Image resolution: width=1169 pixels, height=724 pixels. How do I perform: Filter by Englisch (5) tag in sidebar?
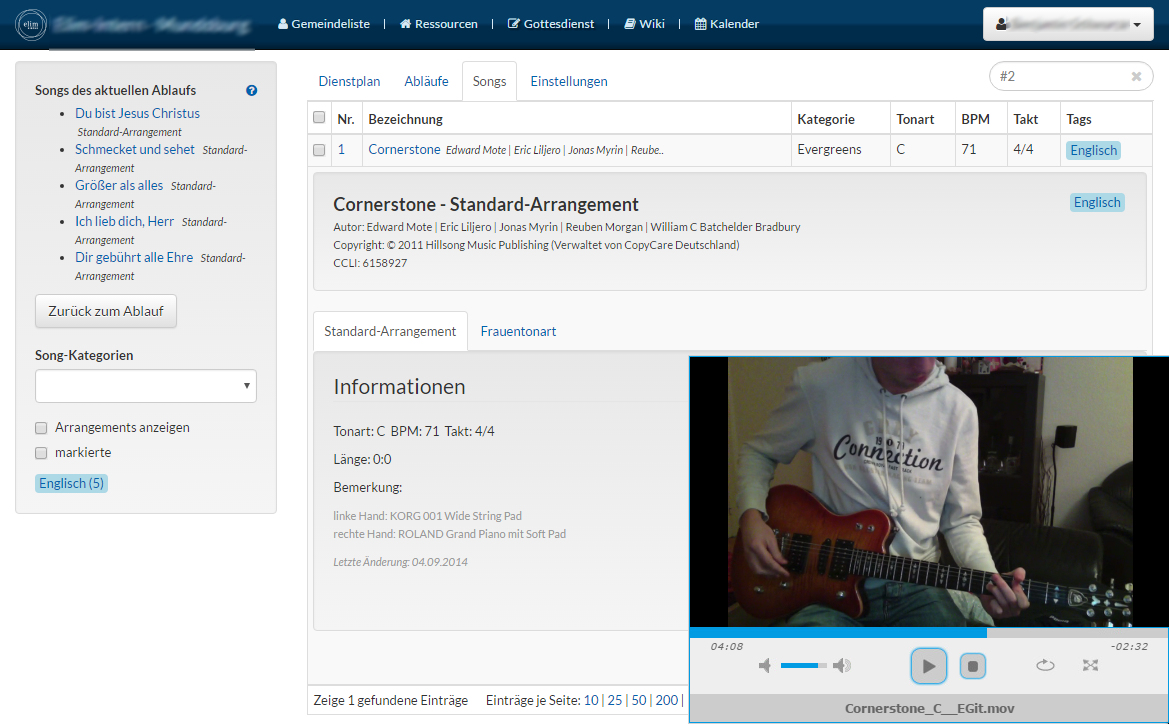tap(72, 483)
